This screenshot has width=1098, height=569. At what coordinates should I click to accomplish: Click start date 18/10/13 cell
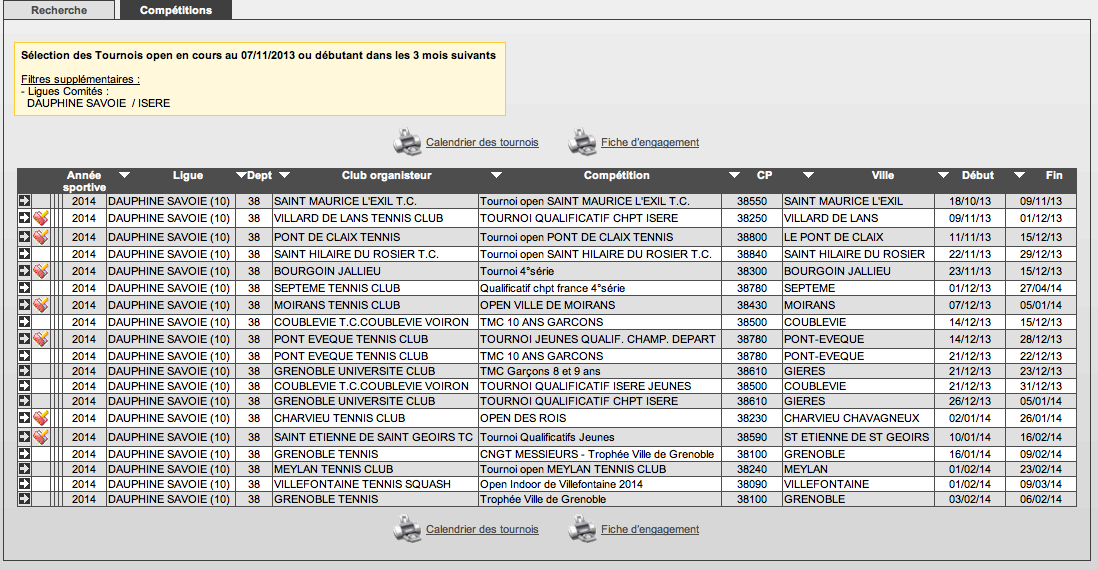(970, 201)
